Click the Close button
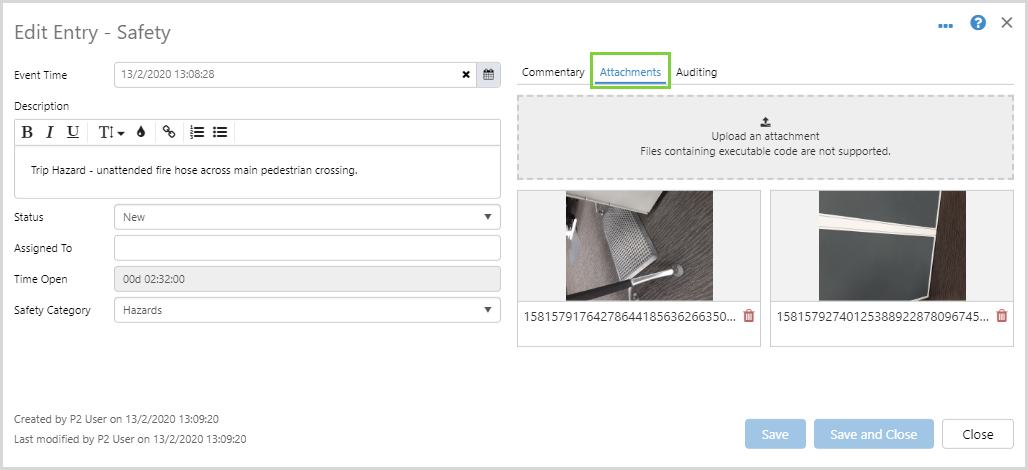This screenshot has height=470, width=1028. point(978,434)
